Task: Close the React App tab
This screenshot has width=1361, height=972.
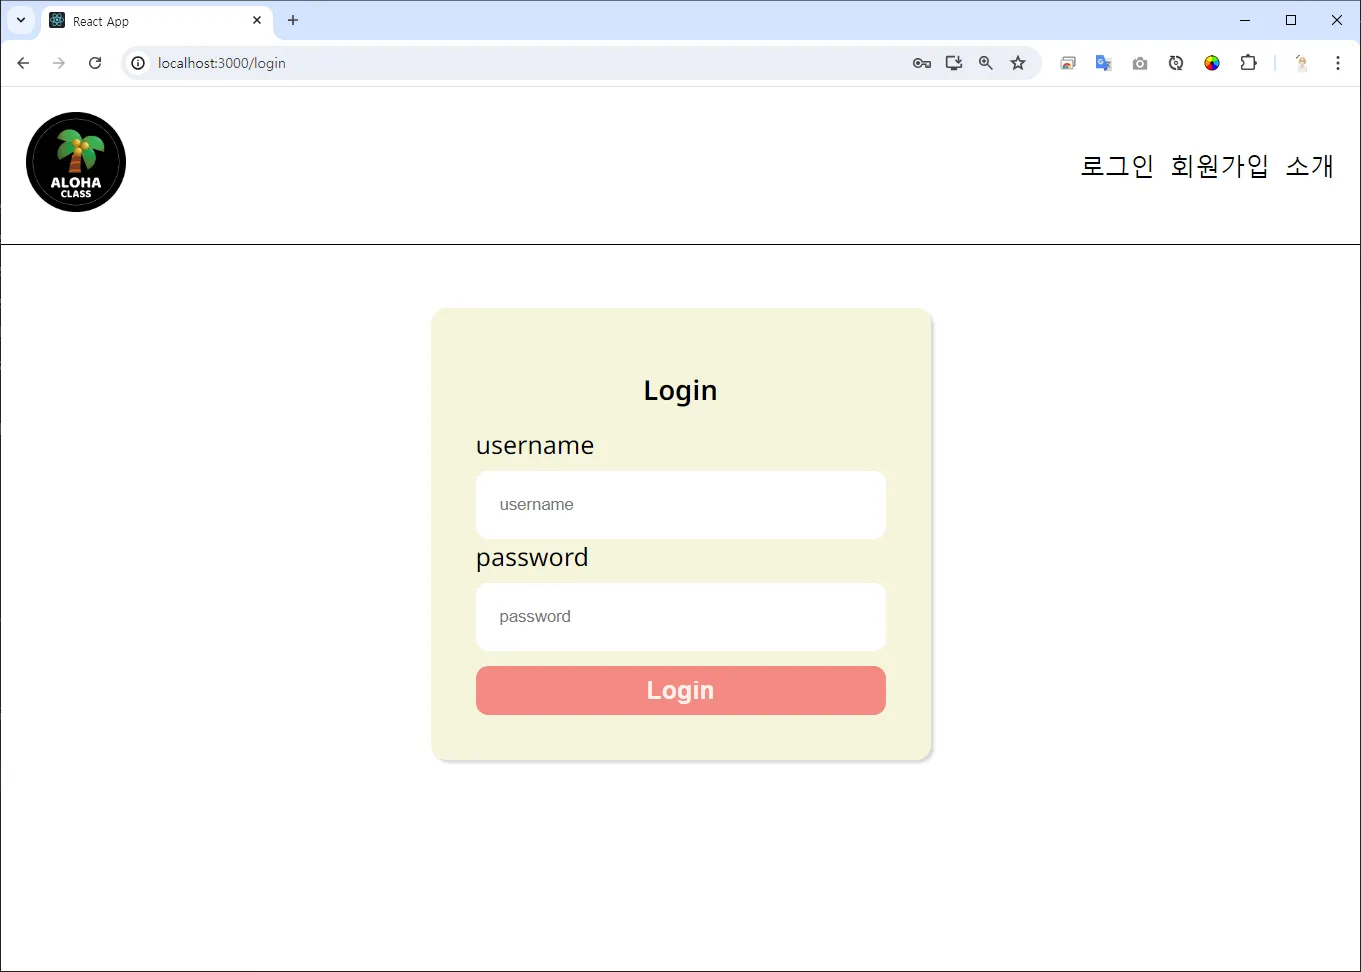Action: click(257, 20)
